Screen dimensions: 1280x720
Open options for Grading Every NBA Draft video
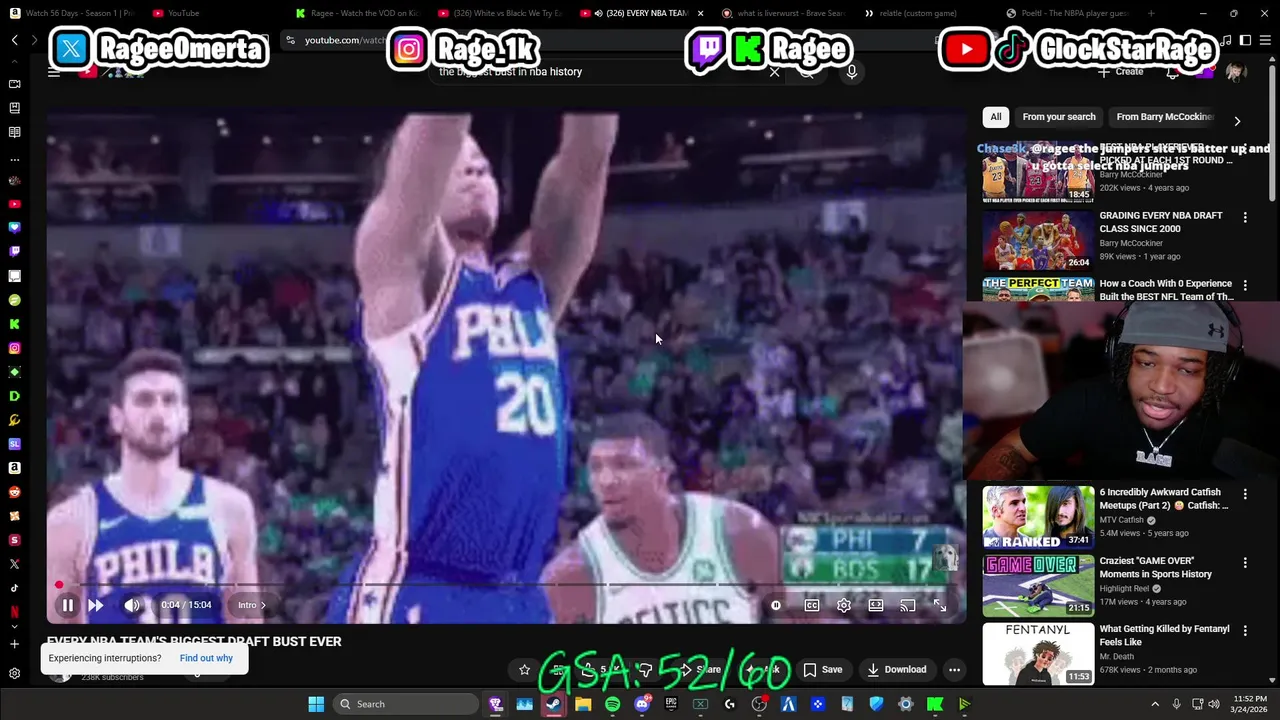point(1245,217)
